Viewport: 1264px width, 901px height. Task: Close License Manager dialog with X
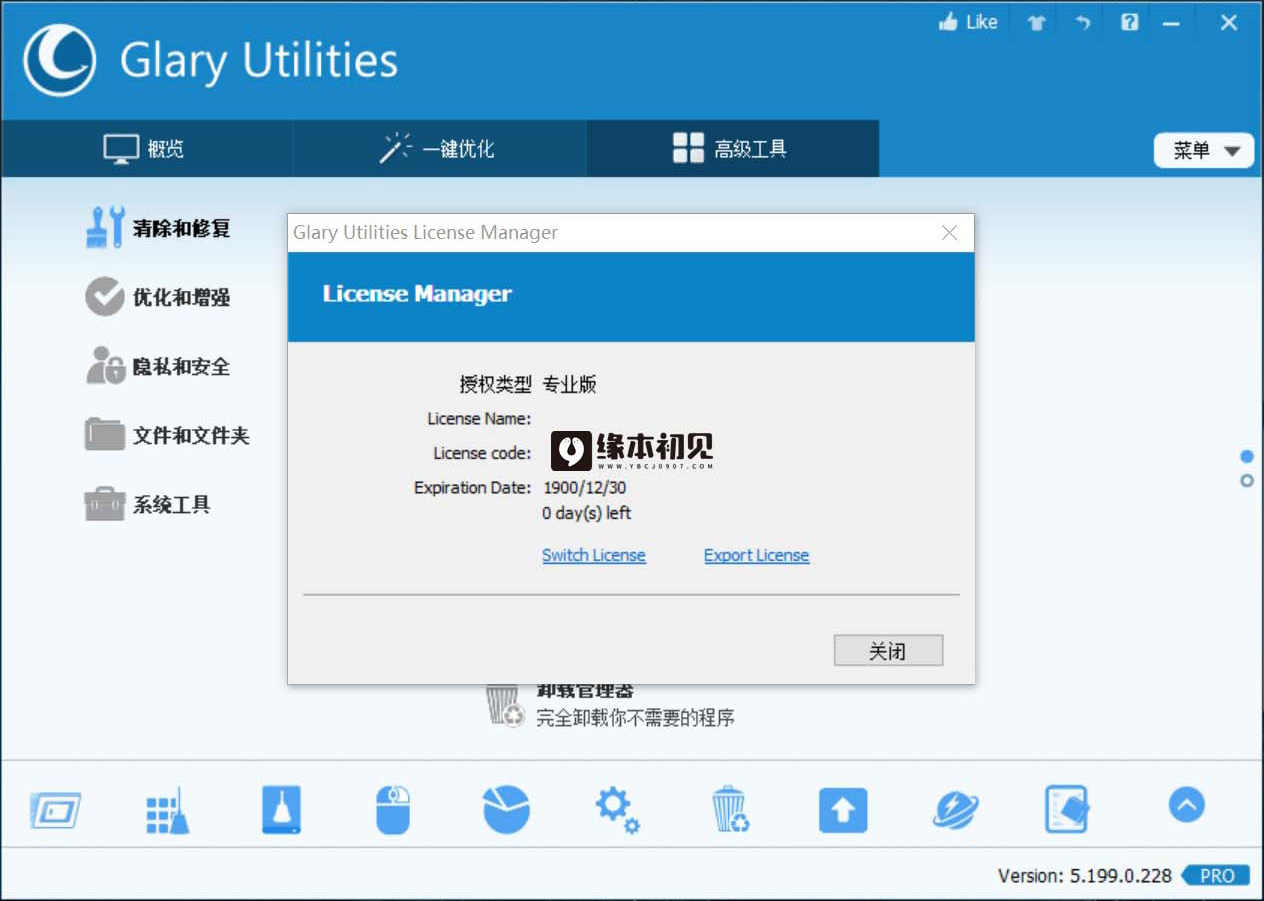click(x=950, y=233)
